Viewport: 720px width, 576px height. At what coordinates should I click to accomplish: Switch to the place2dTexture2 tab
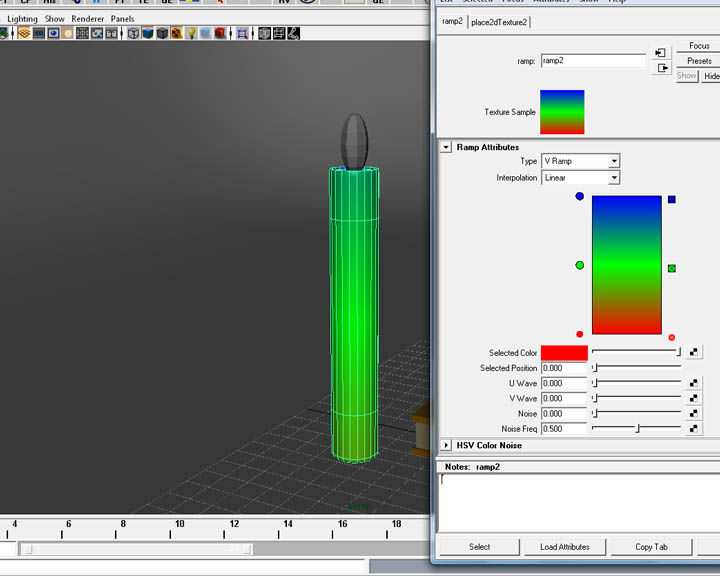click(x=499, y=22)
